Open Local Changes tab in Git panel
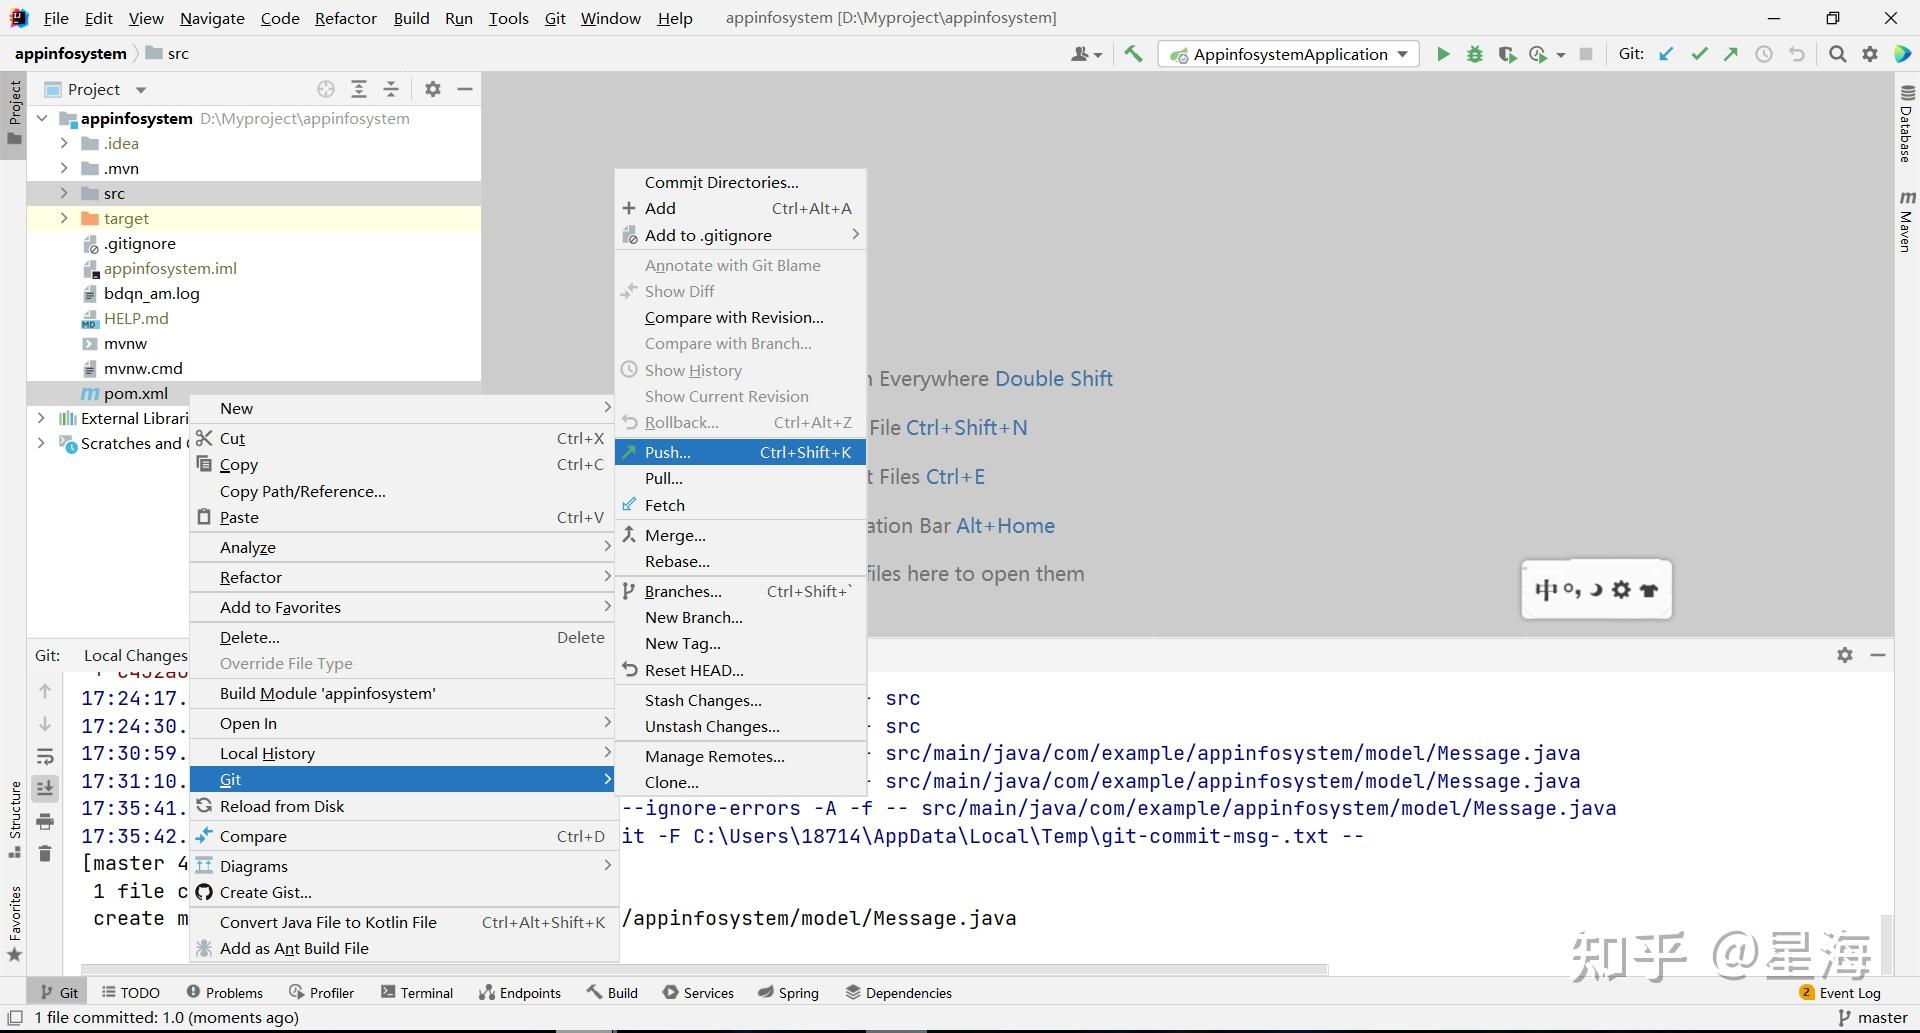1920x1033 pixels. [x=135, y=655]
